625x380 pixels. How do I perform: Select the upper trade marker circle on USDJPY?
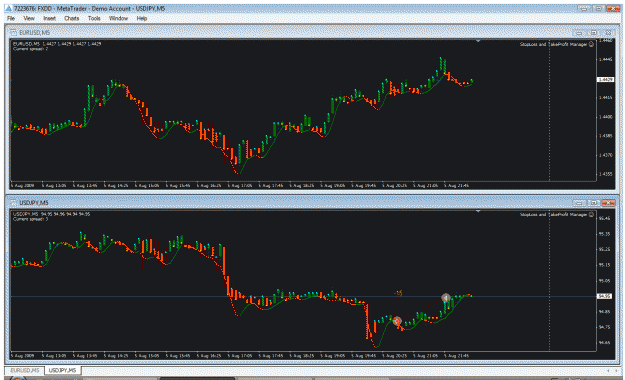click(x=446, y=297)
